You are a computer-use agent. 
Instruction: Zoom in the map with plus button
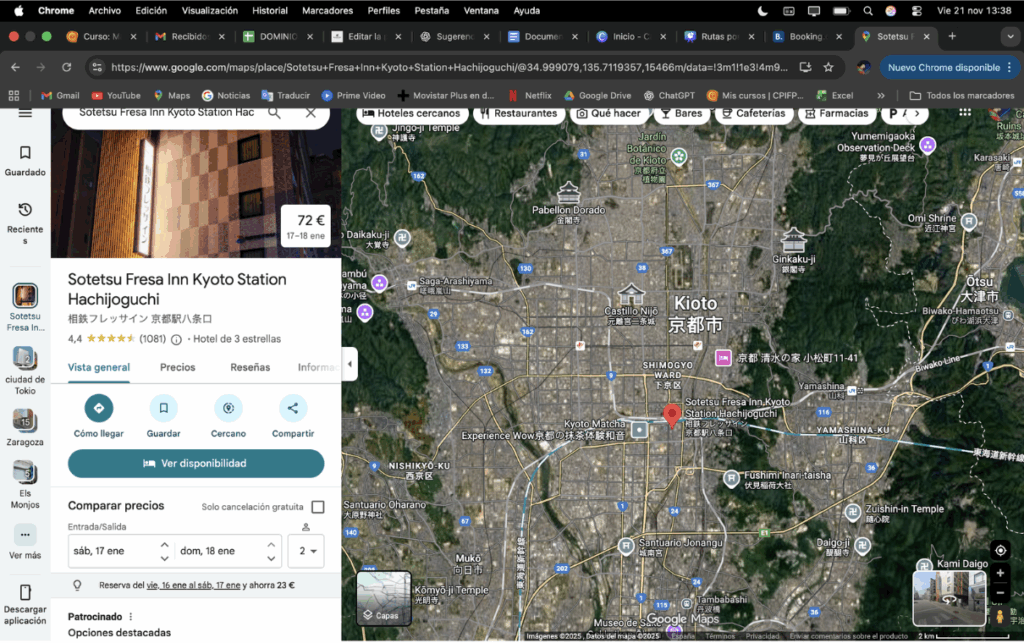tap(1000, 573)
